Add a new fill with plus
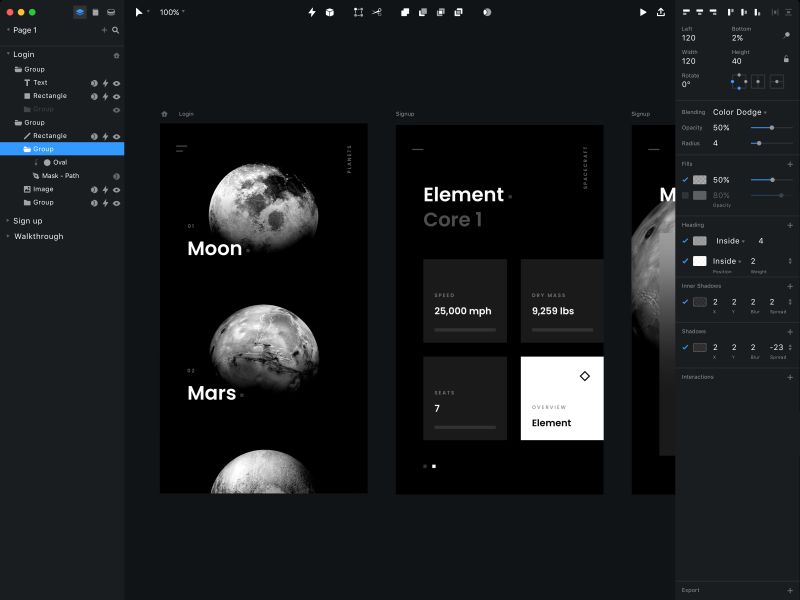 [790, 164]
